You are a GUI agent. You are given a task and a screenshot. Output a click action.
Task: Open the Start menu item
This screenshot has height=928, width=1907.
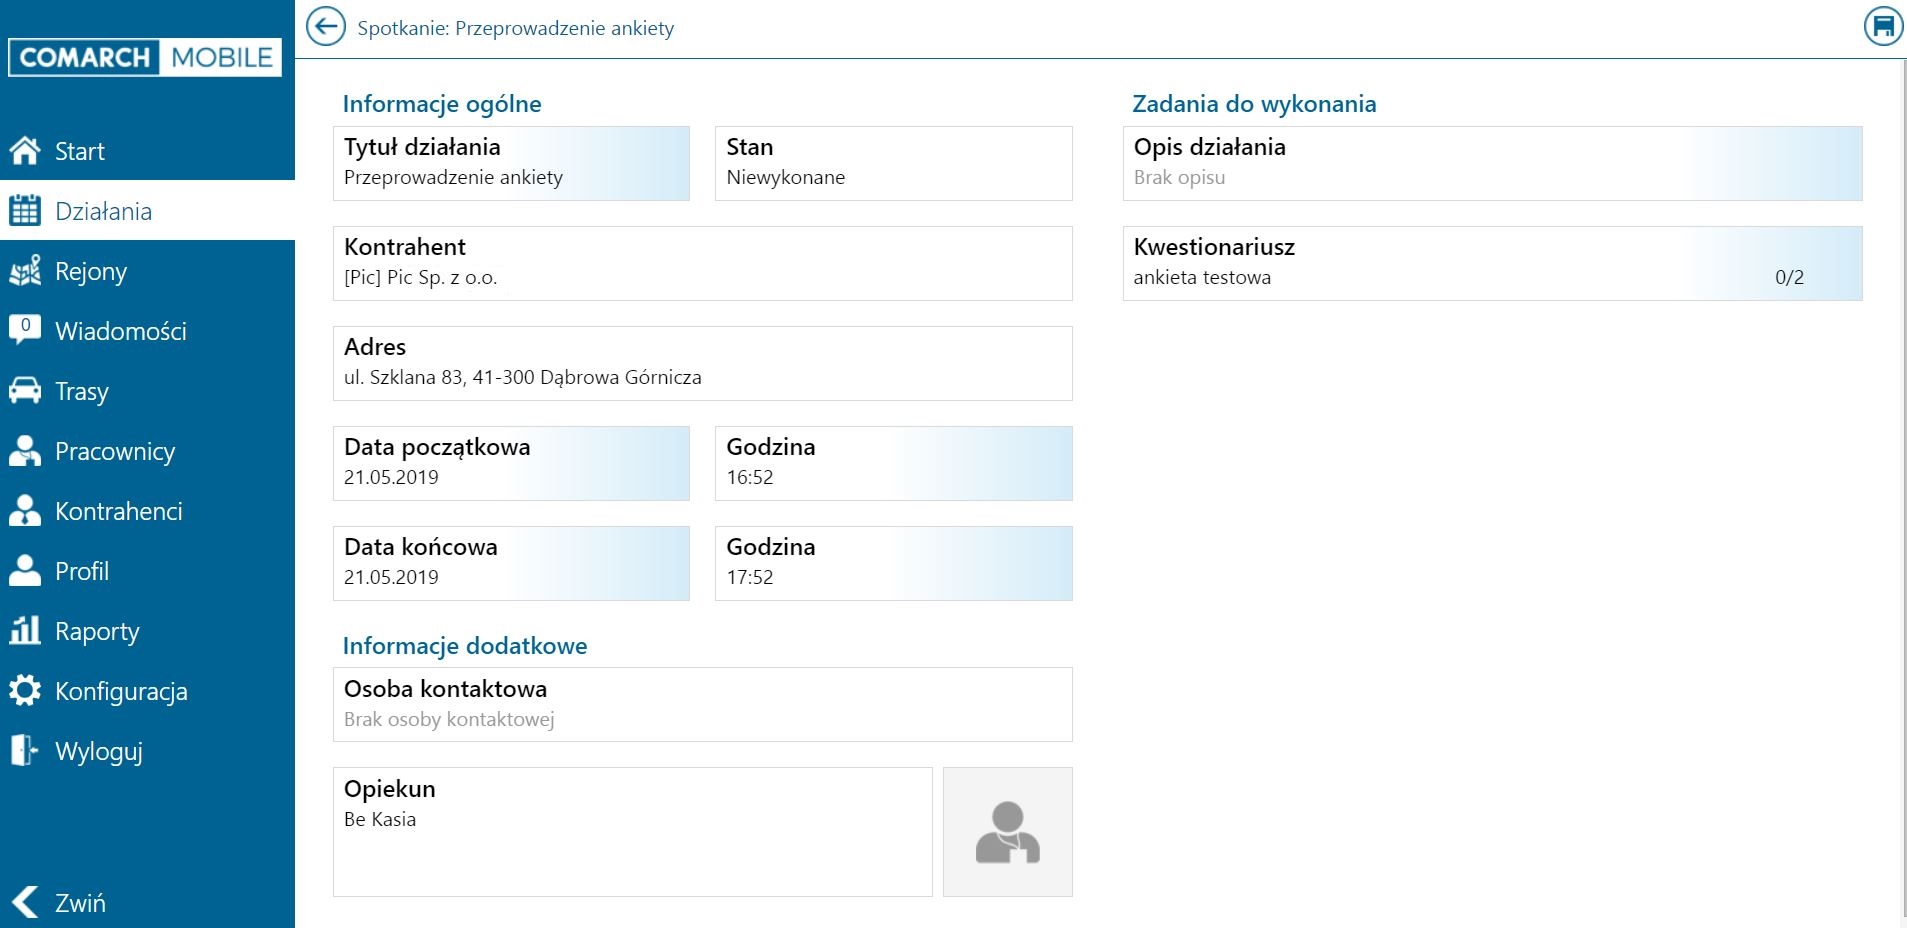click(147, 151)
